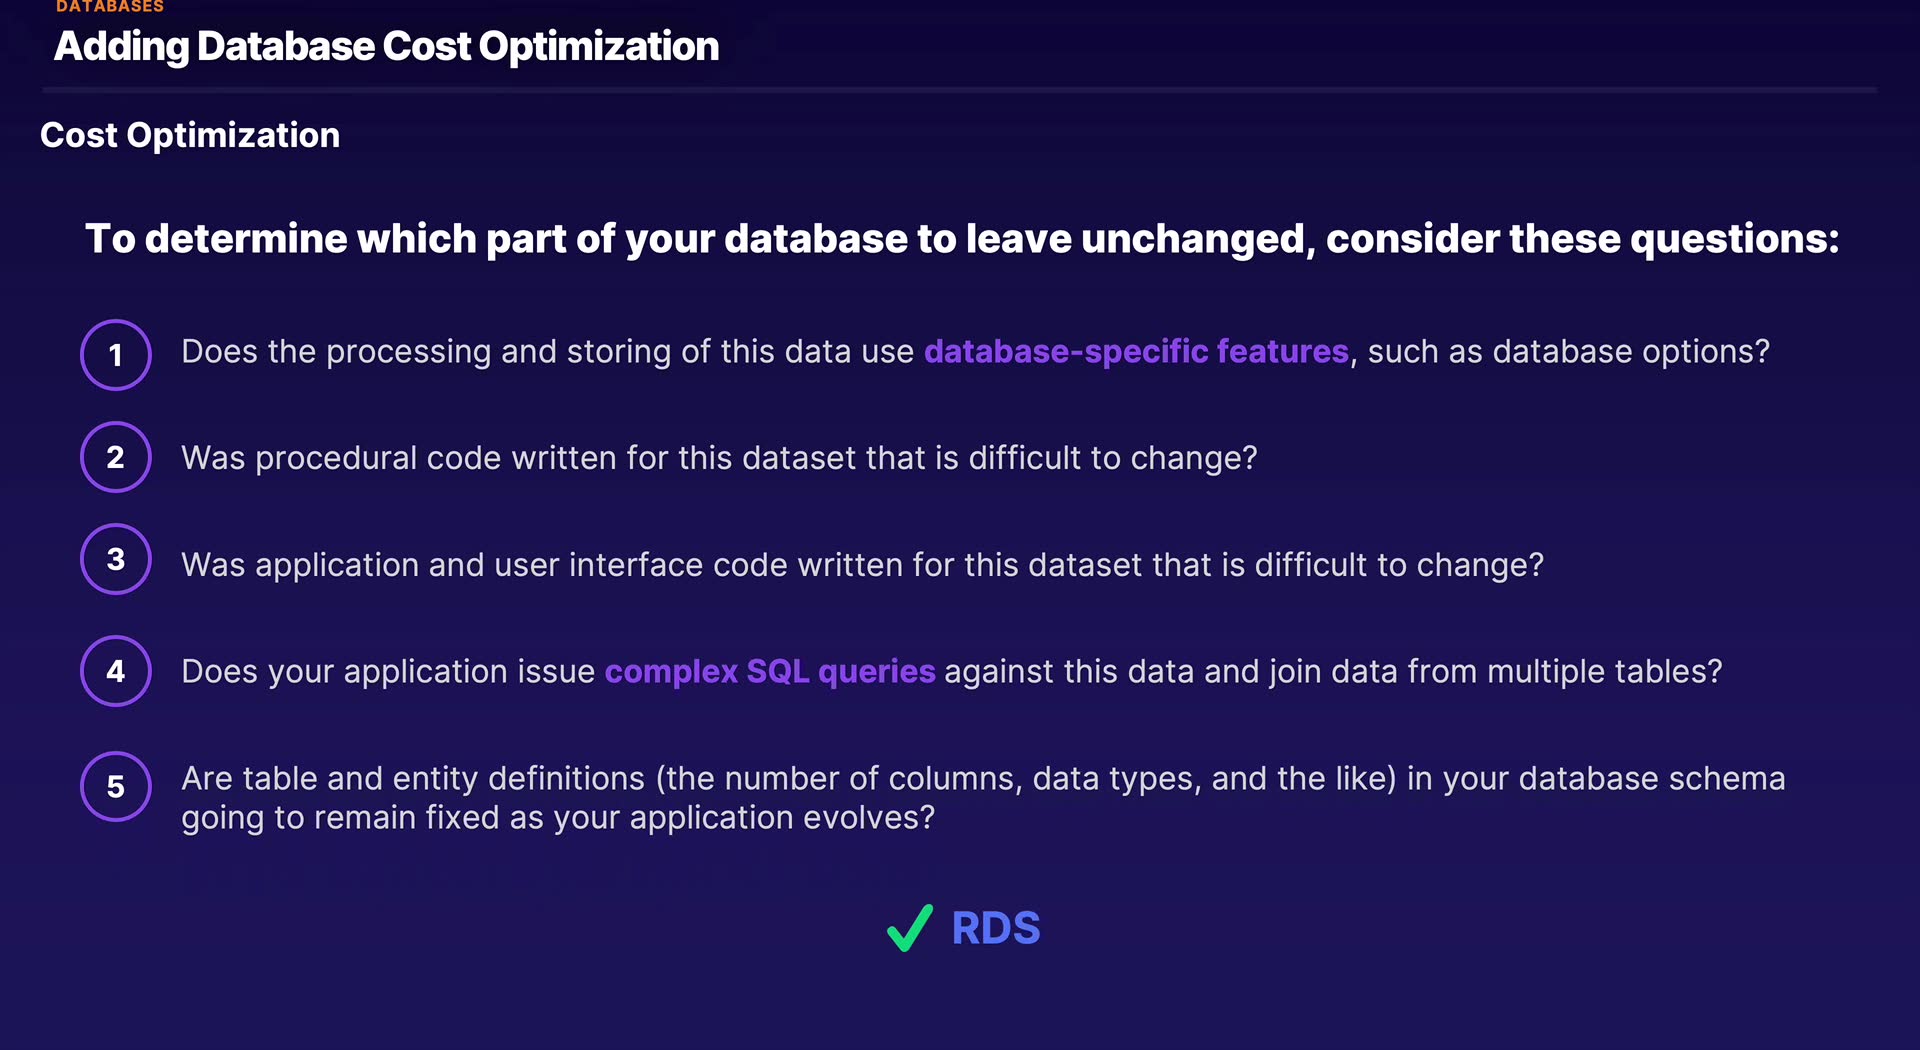Click the orange DATABASES category label
Image resolution: width=1920 pixels, height=1050 pixels.
point(110,7)
